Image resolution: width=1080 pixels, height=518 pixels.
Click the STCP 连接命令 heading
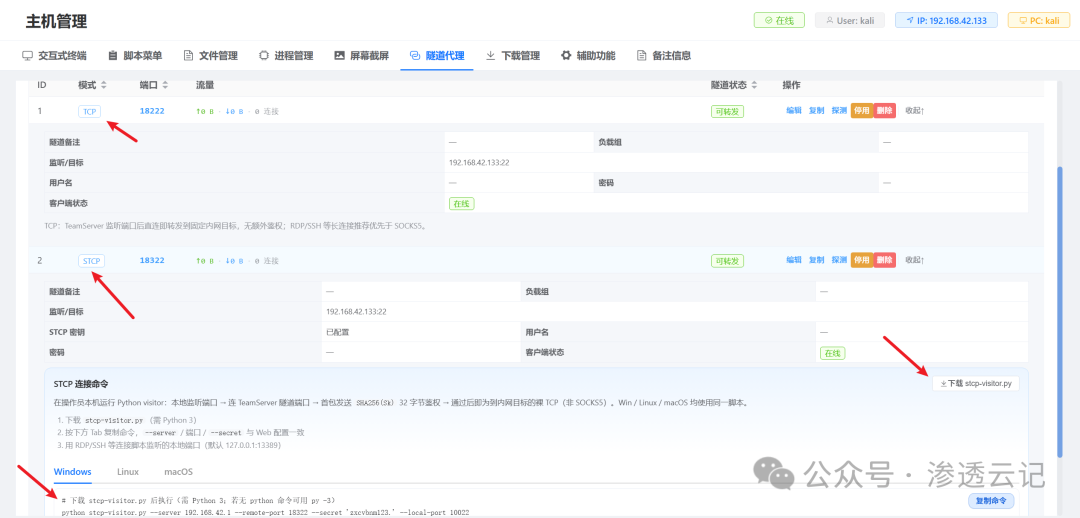[81, 384]
